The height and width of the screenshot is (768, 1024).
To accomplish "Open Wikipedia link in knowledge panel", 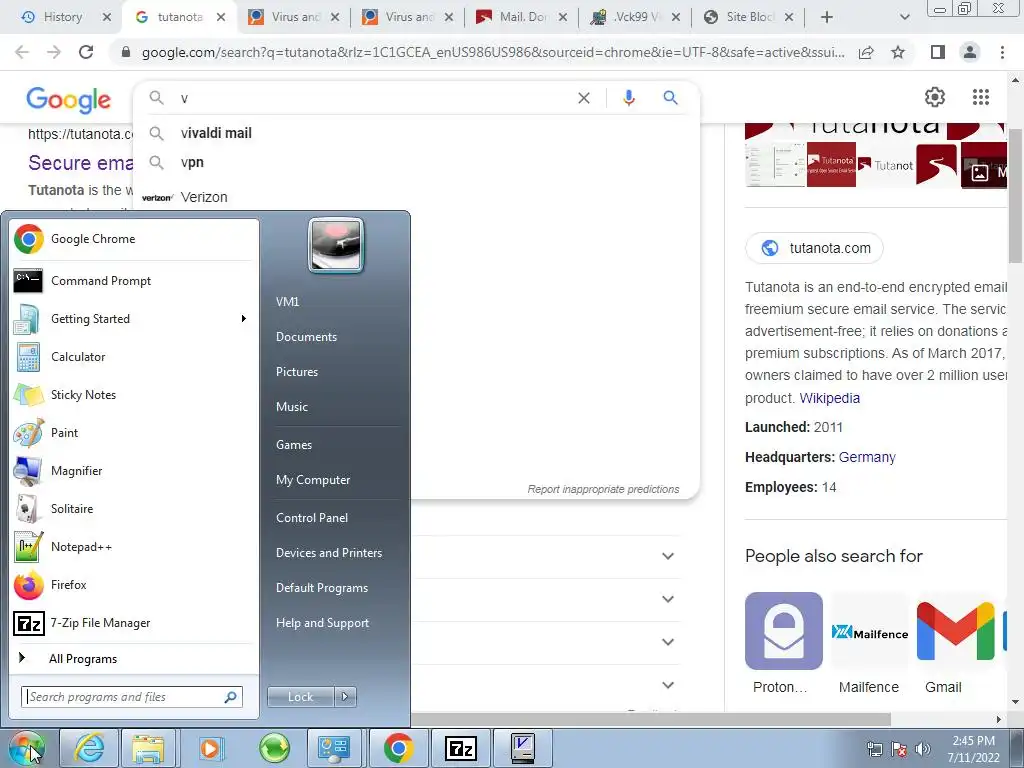I will 829,398.
